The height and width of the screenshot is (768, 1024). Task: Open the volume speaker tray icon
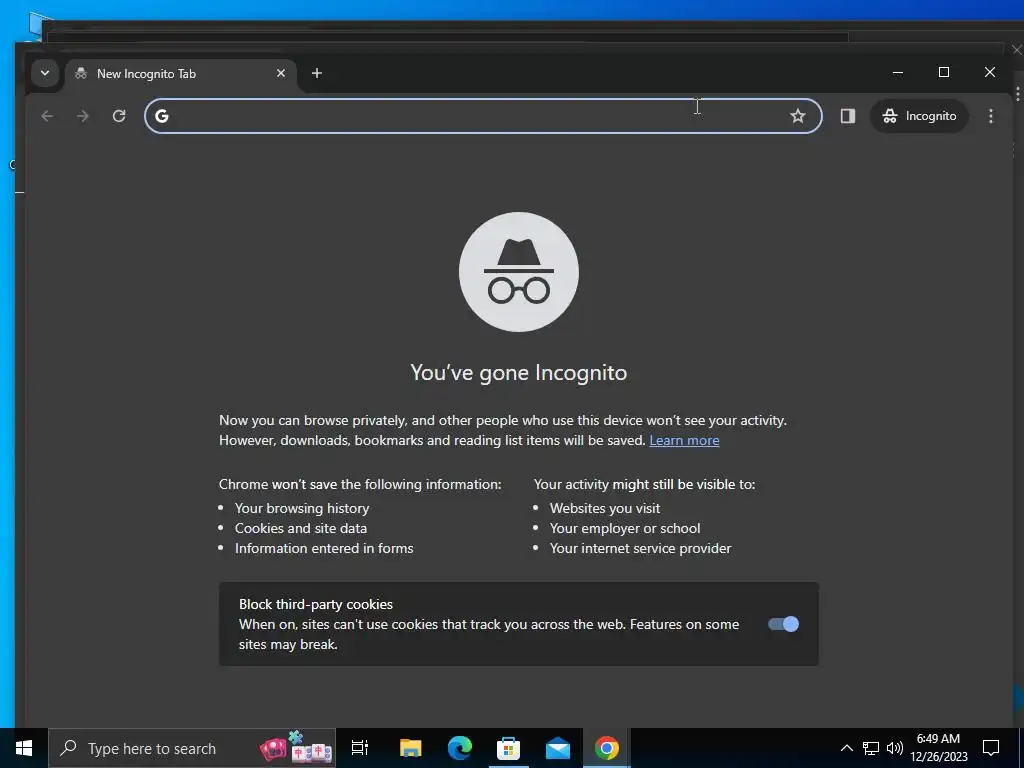pos(895,748)
